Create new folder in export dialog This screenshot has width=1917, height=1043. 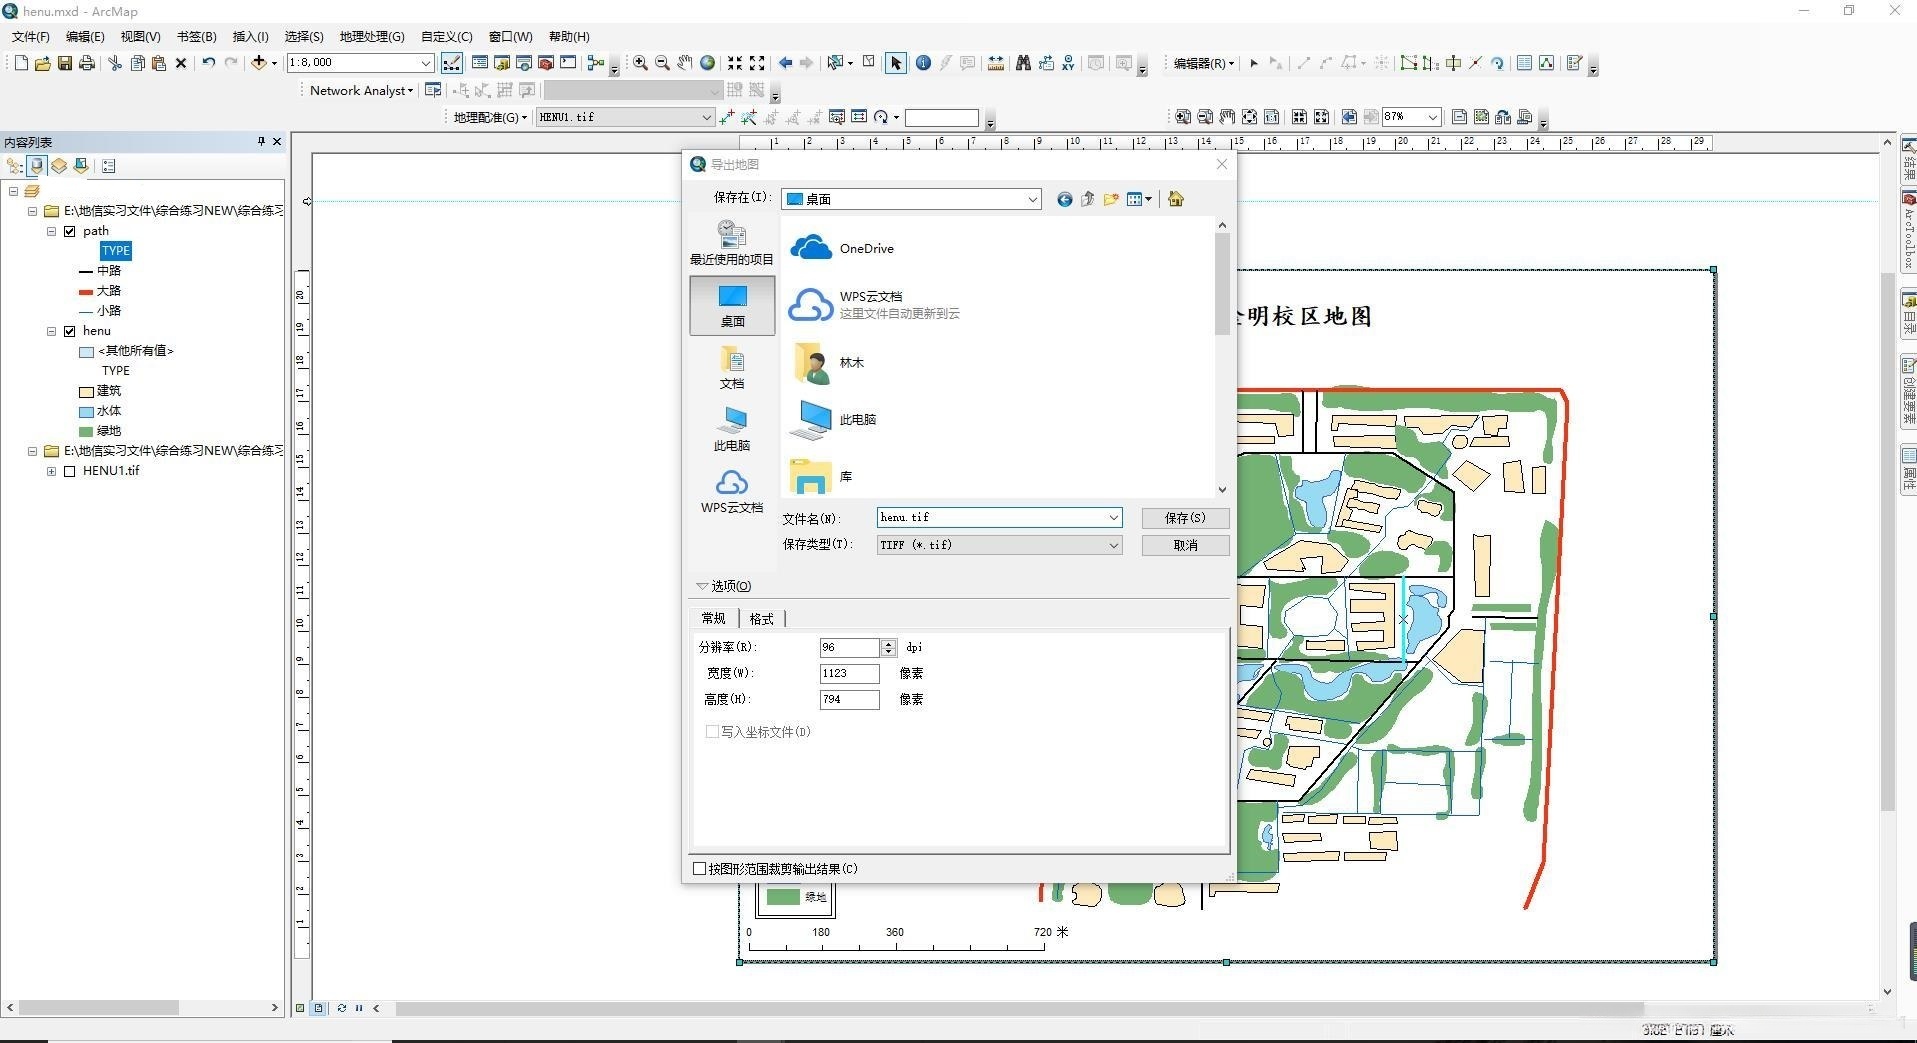pos(1111,199)
